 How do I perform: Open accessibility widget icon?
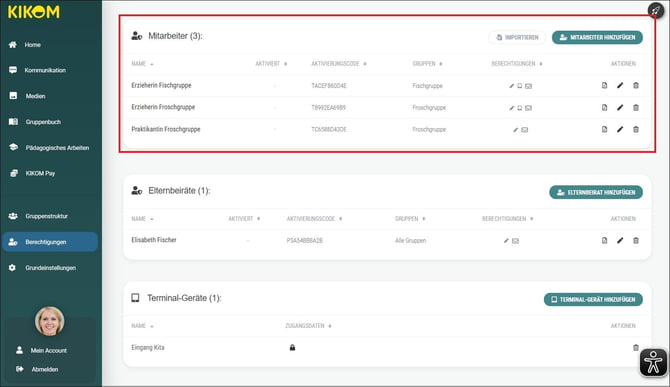pyautogui.click(x=653, y=363)
